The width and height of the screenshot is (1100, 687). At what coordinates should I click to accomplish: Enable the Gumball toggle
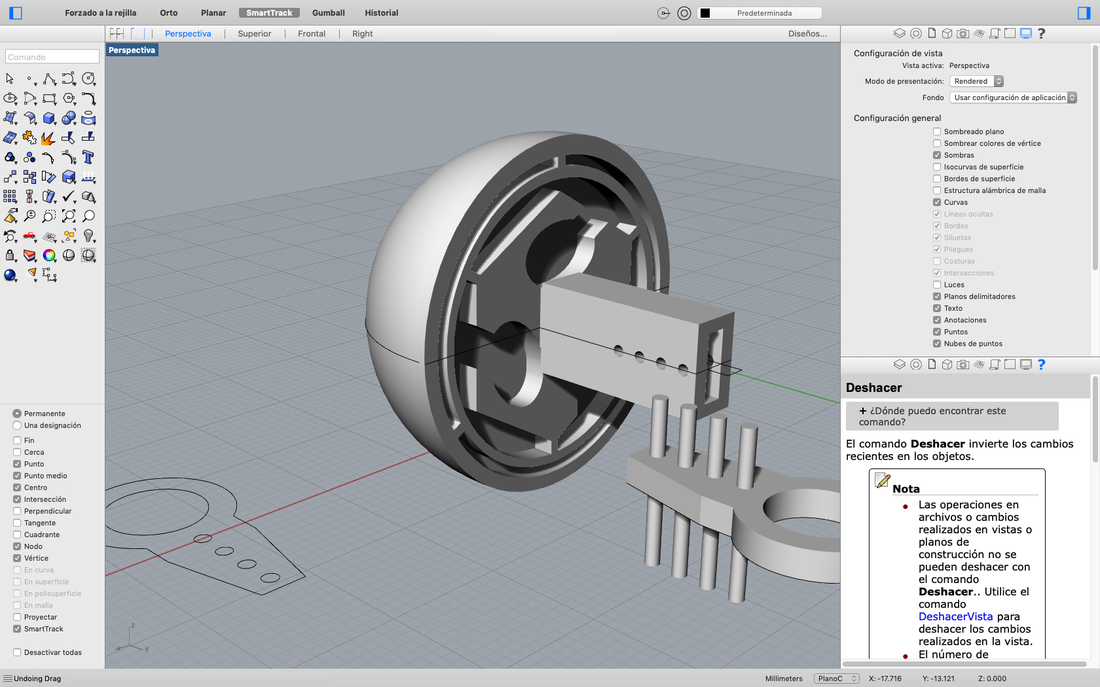click(328, 13)
